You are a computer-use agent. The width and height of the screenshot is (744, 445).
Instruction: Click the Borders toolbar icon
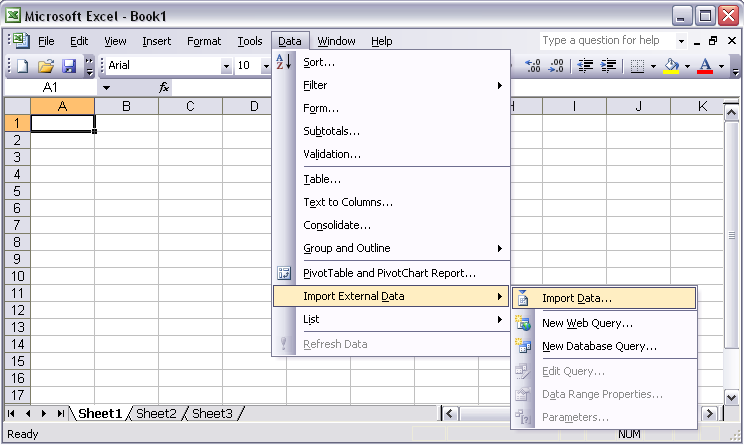point(637,65)
